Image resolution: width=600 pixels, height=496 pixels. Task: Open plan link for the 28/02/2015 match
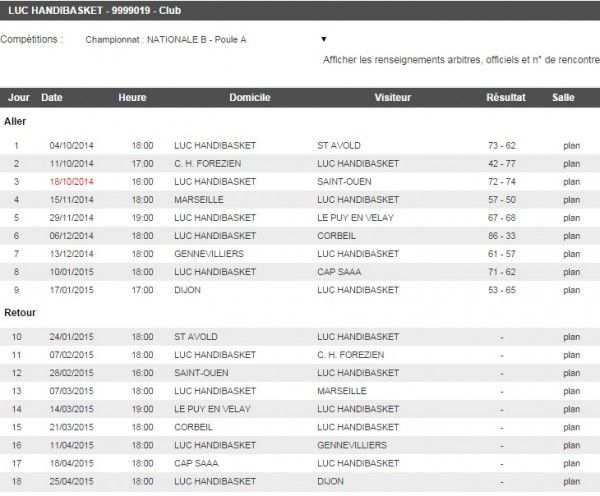click(571, 373)
